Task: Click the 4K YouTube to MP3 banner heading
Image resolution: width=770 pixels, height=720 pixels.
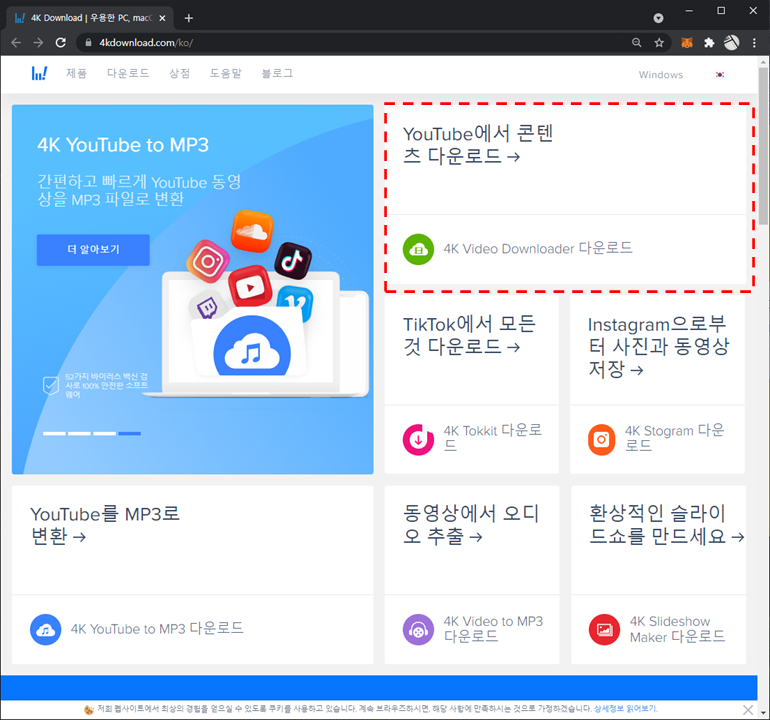Action: click(123, 145)
